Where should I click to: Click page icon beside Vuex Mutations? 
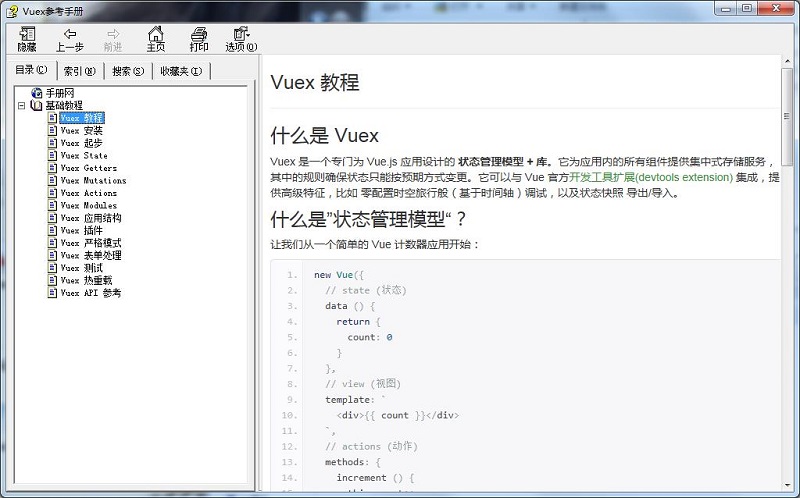click(52, 180)
